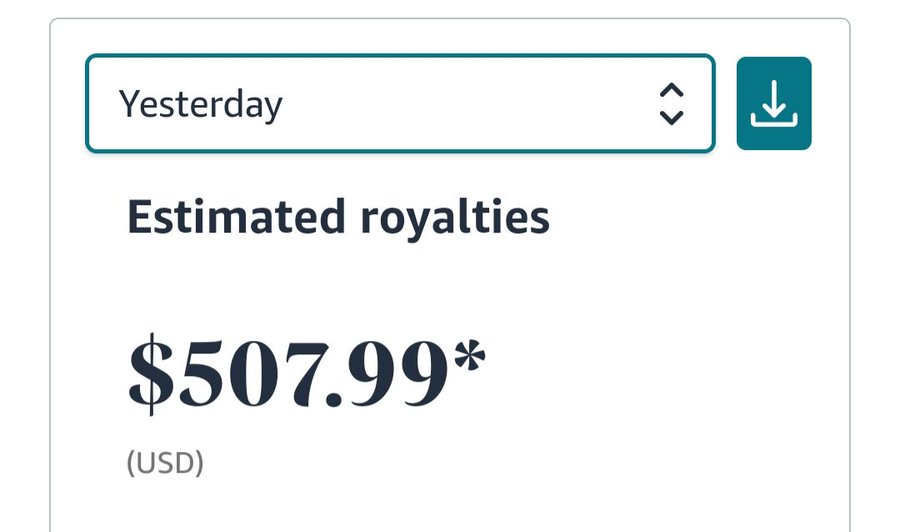Download the royalties report
This screenshot has width=900, height=532.
774,103
